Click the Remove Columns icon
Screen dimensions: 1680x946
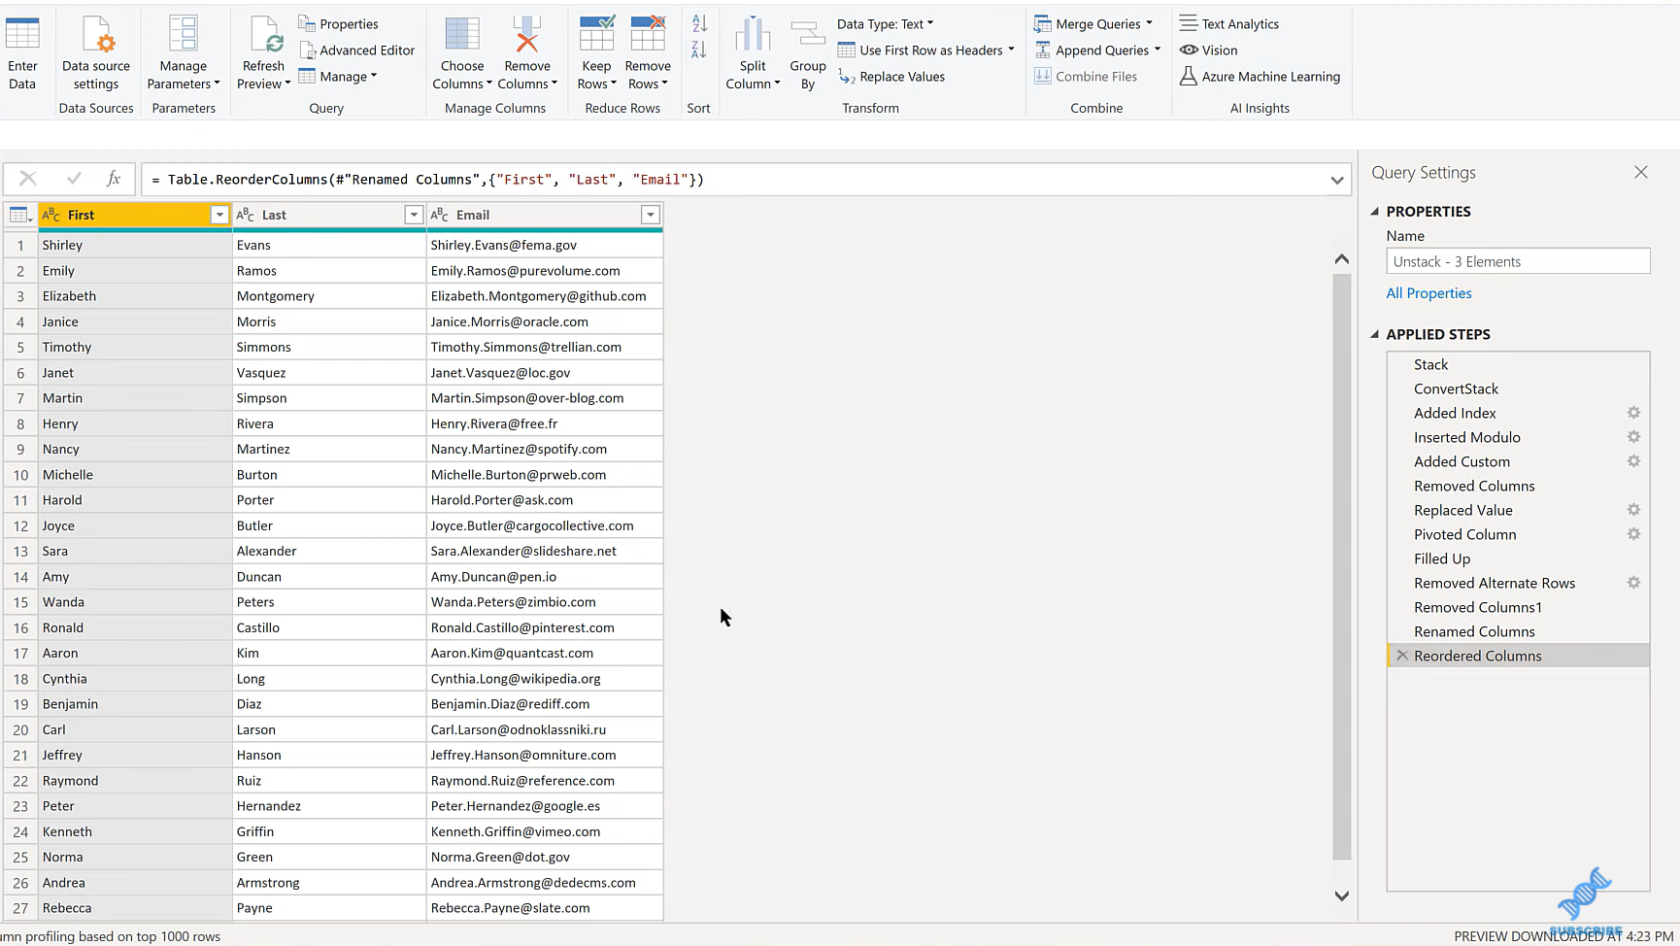527,34
